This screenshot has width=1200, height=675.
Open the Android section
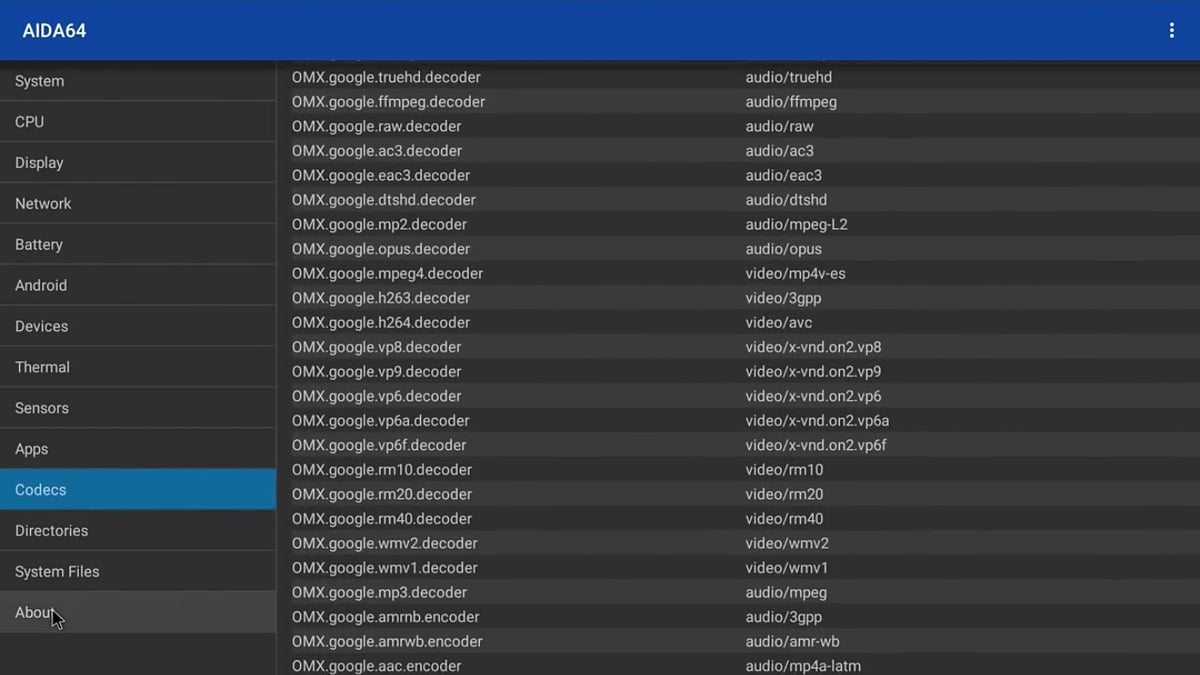coord(138,286)
